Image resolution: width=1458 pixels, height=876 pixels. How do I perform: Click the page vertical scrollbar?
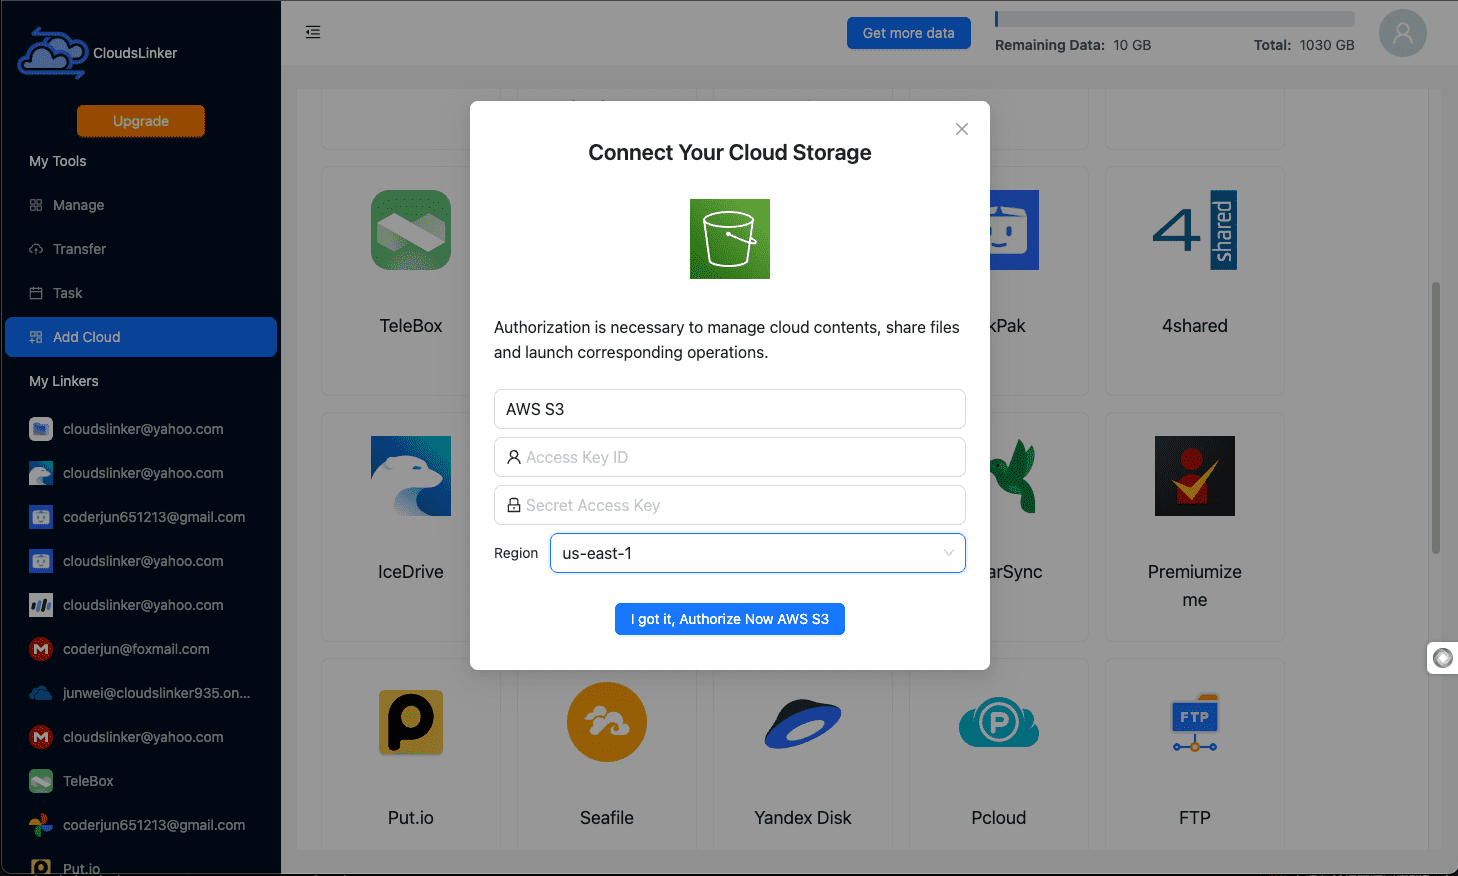click(1436, 417)
